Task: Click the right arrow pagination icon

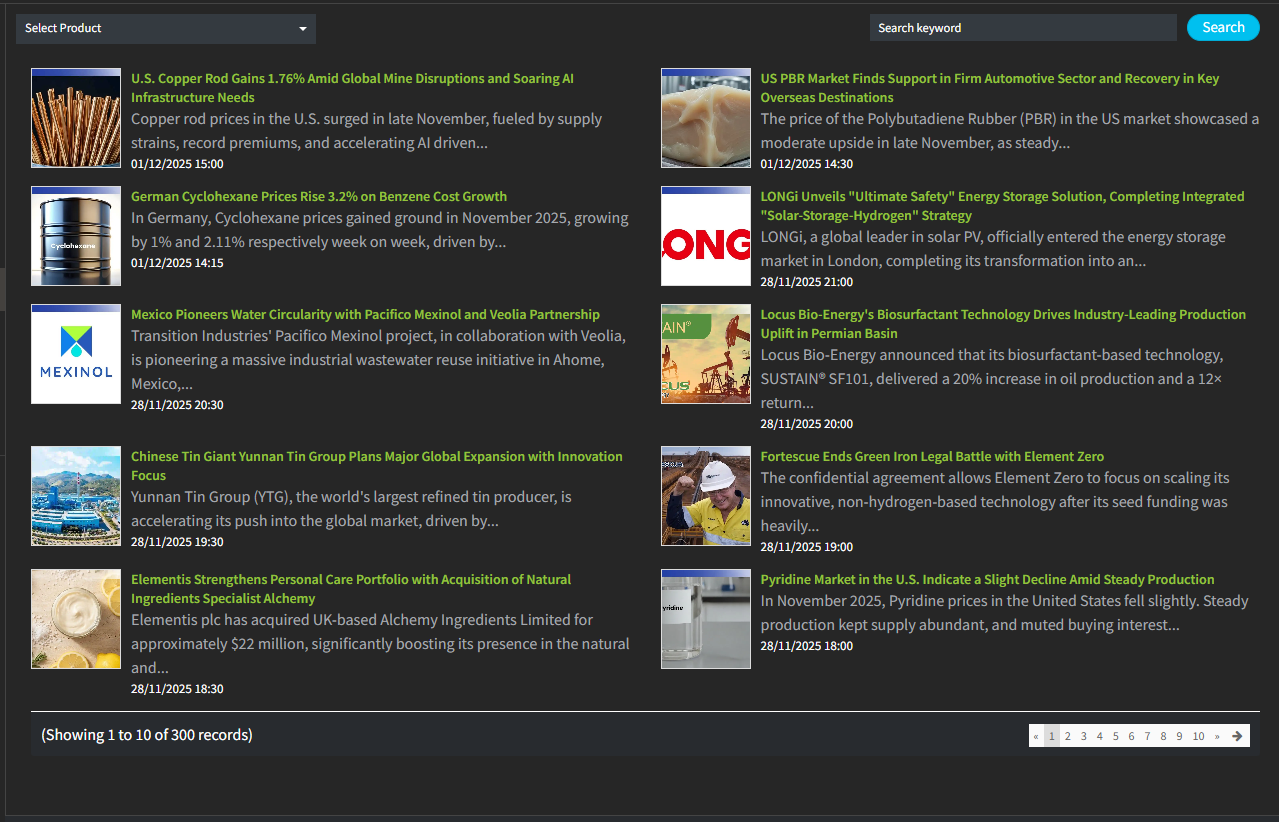Action: point(1237,736)
